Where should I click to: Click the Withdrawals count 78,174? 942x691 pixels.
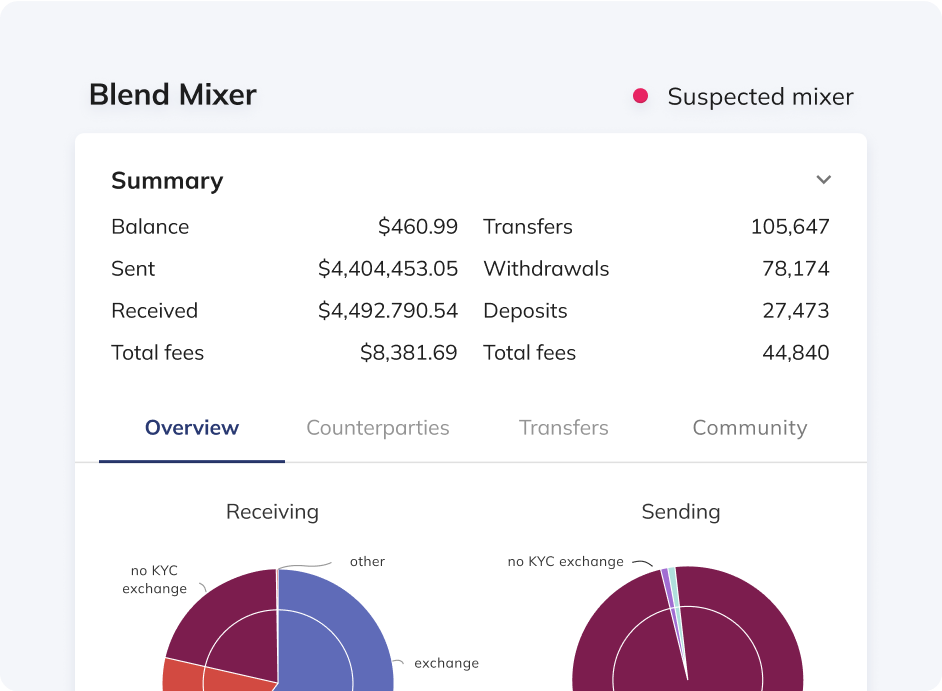tap(795, 269)
